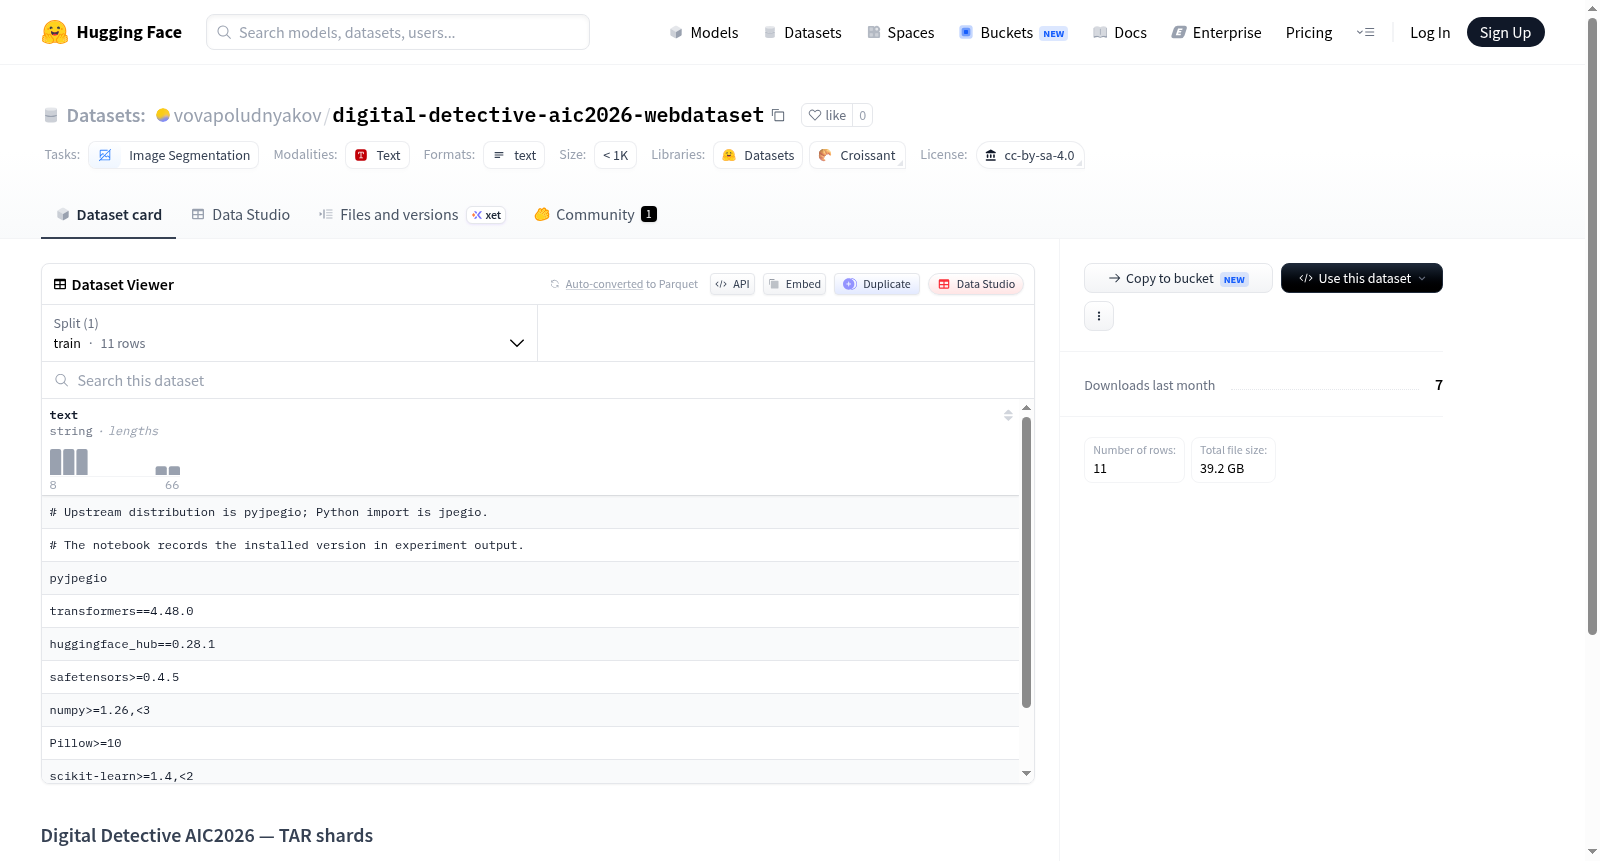This screenshot has height=861, width=1600.
Task: Select row 'Pillow>=10'
Action: 530,743
